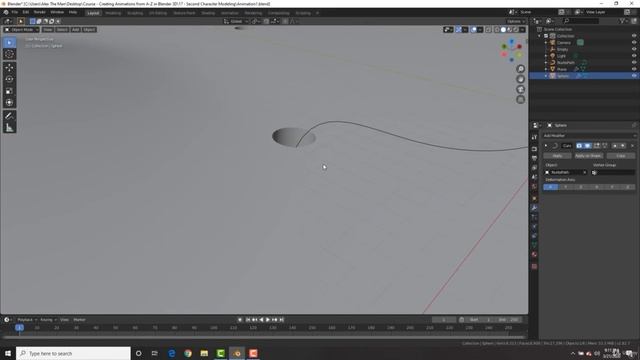Screen dimensions: 640x360
Task: Click the modifier Apply button
Action: click(x=557, y=156)
